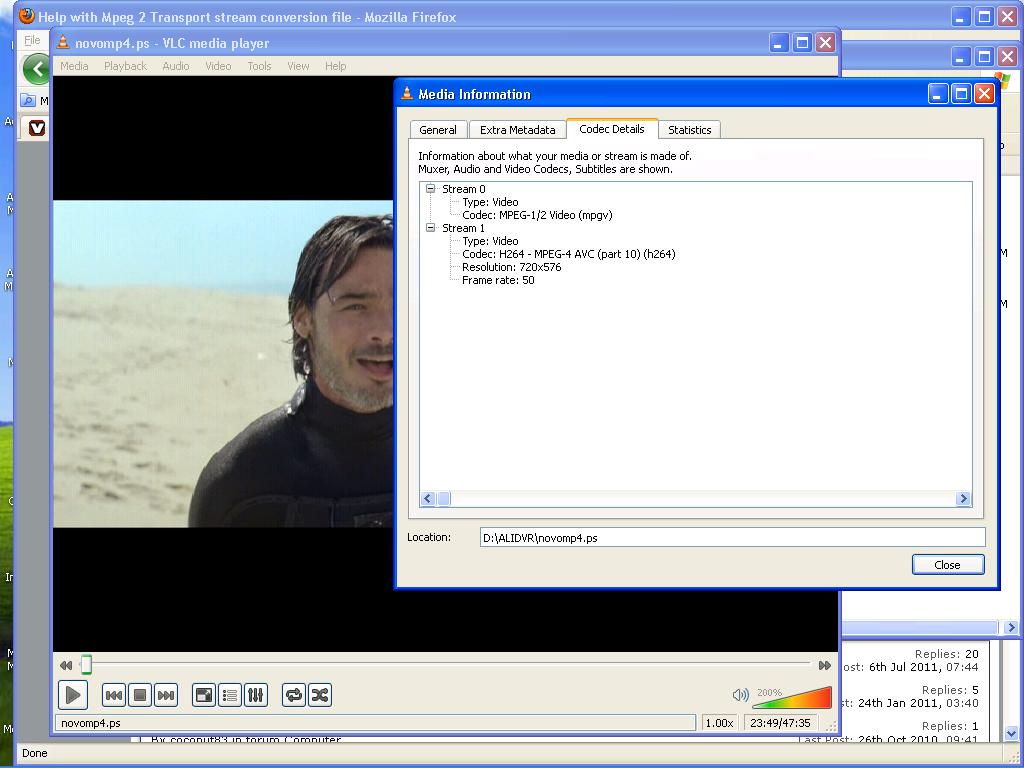1024x768 pixels.
Task: Maximize the Media Information dialog
Action: pyautogui.click(x=961, y=94)
